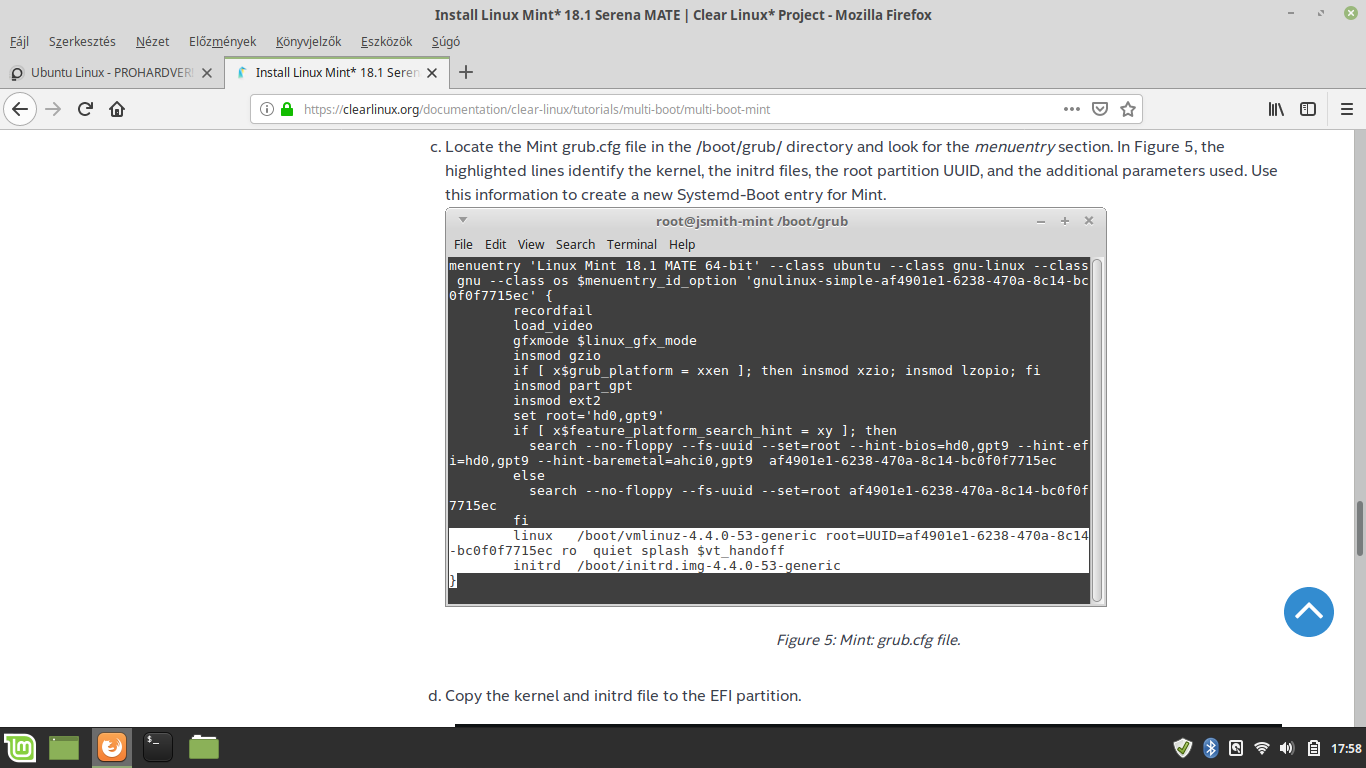Open the Bluetooth tray icon
1366x768 pixels.
1210,747
